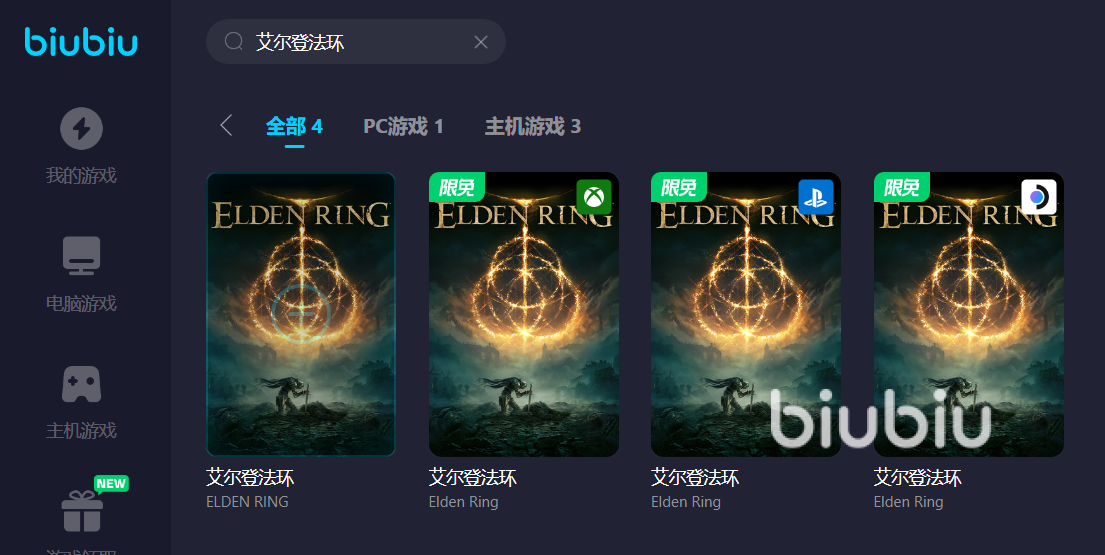
Task: Click 艾尔登法环 title under PlayStation card
Action: coord(695,478)
